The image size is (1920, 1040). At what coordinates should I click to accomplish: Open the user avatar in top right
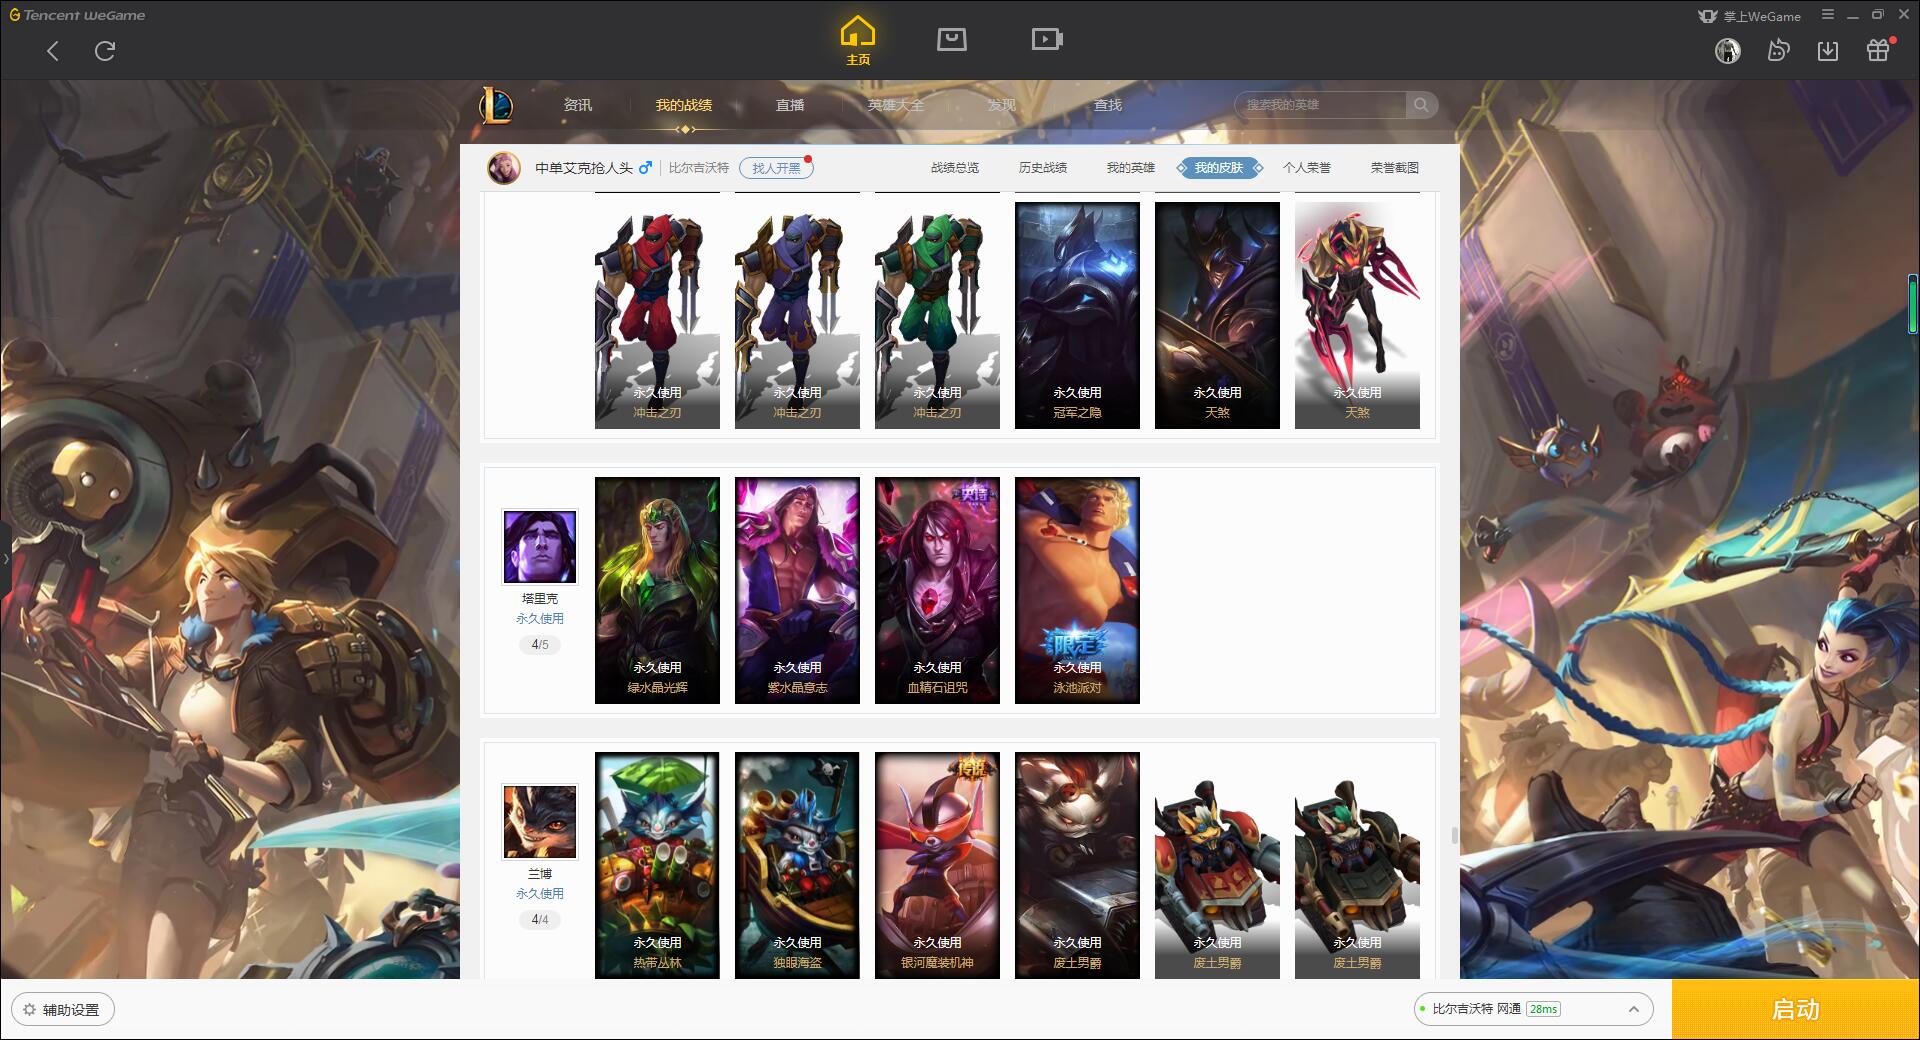pos(1728,51)
